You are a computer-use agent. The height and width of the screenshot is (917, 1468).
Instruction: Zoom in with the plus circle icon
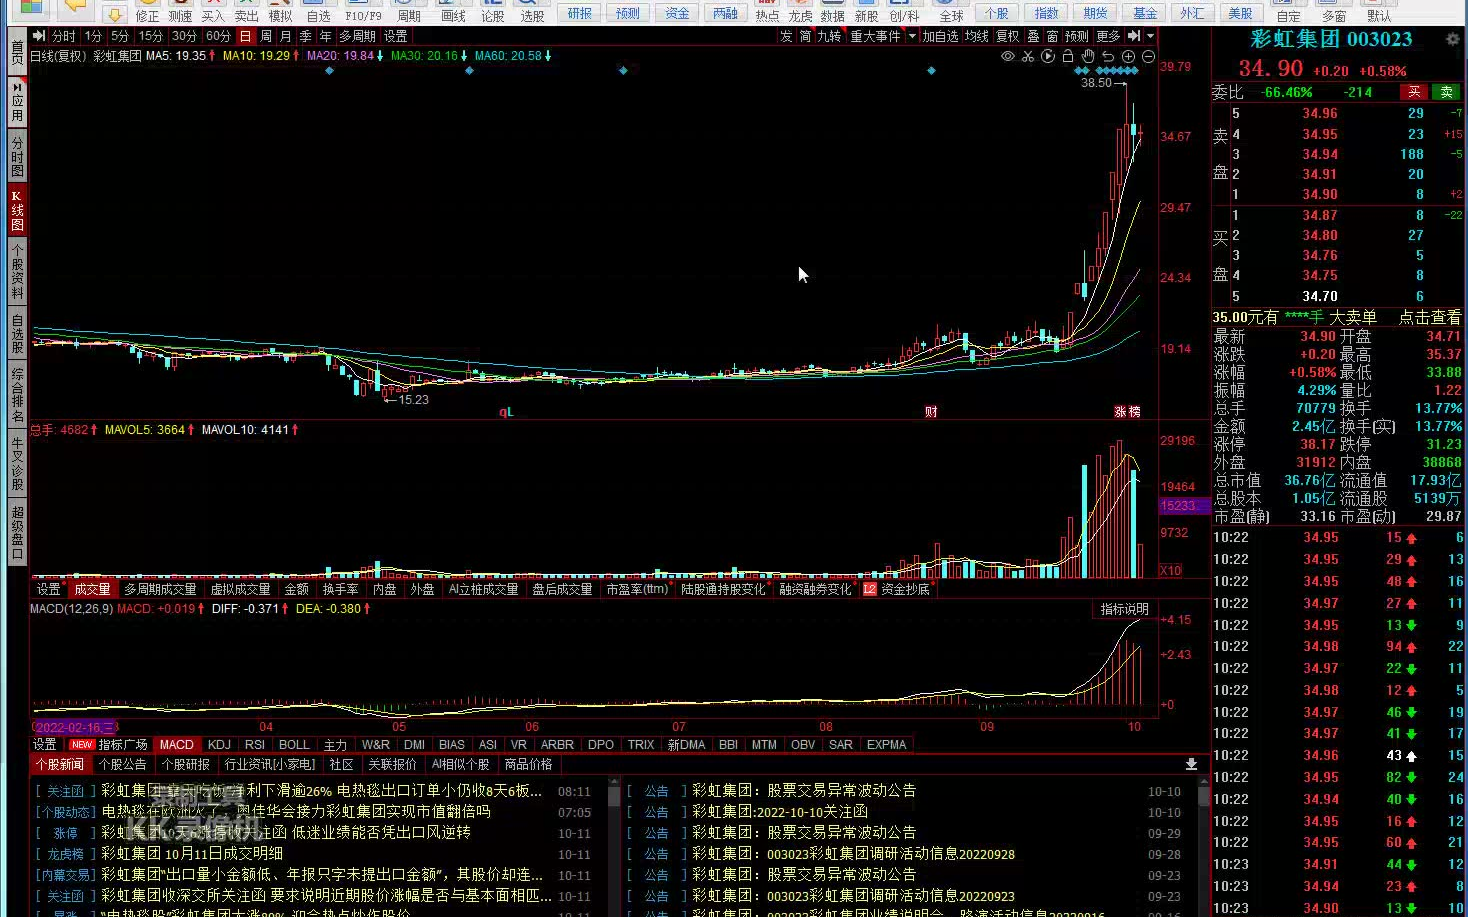click(1128, 57)
